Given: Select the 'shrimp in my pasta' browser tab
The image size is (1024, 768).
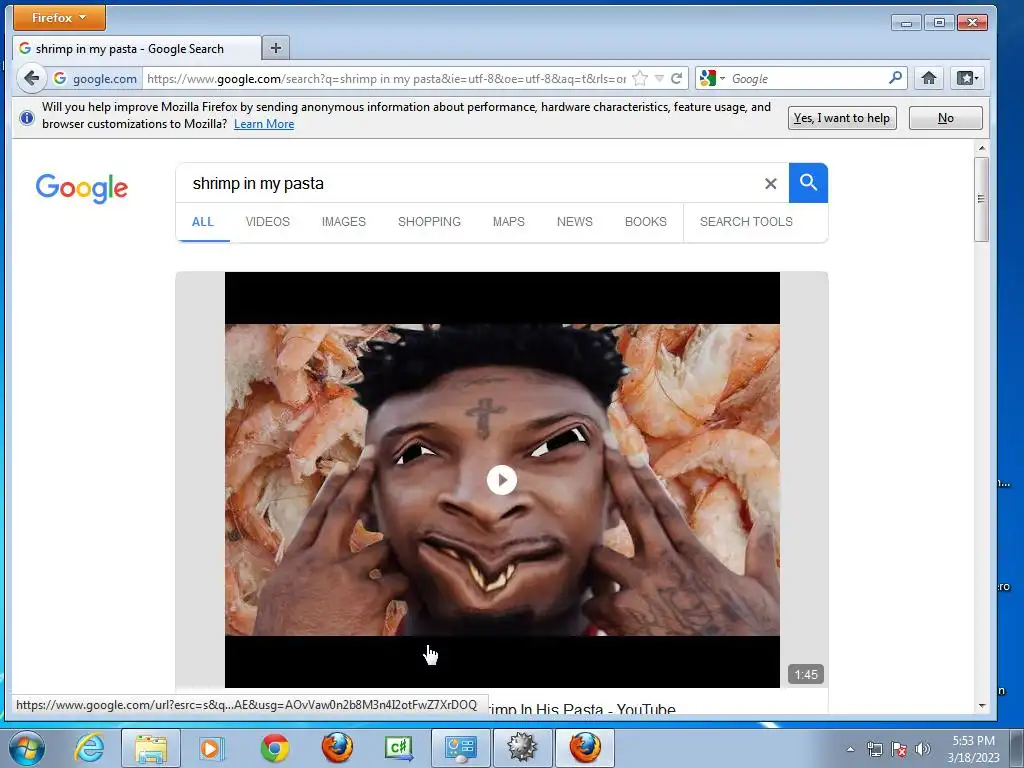Looking at the screenshot, I should point(137,49).
